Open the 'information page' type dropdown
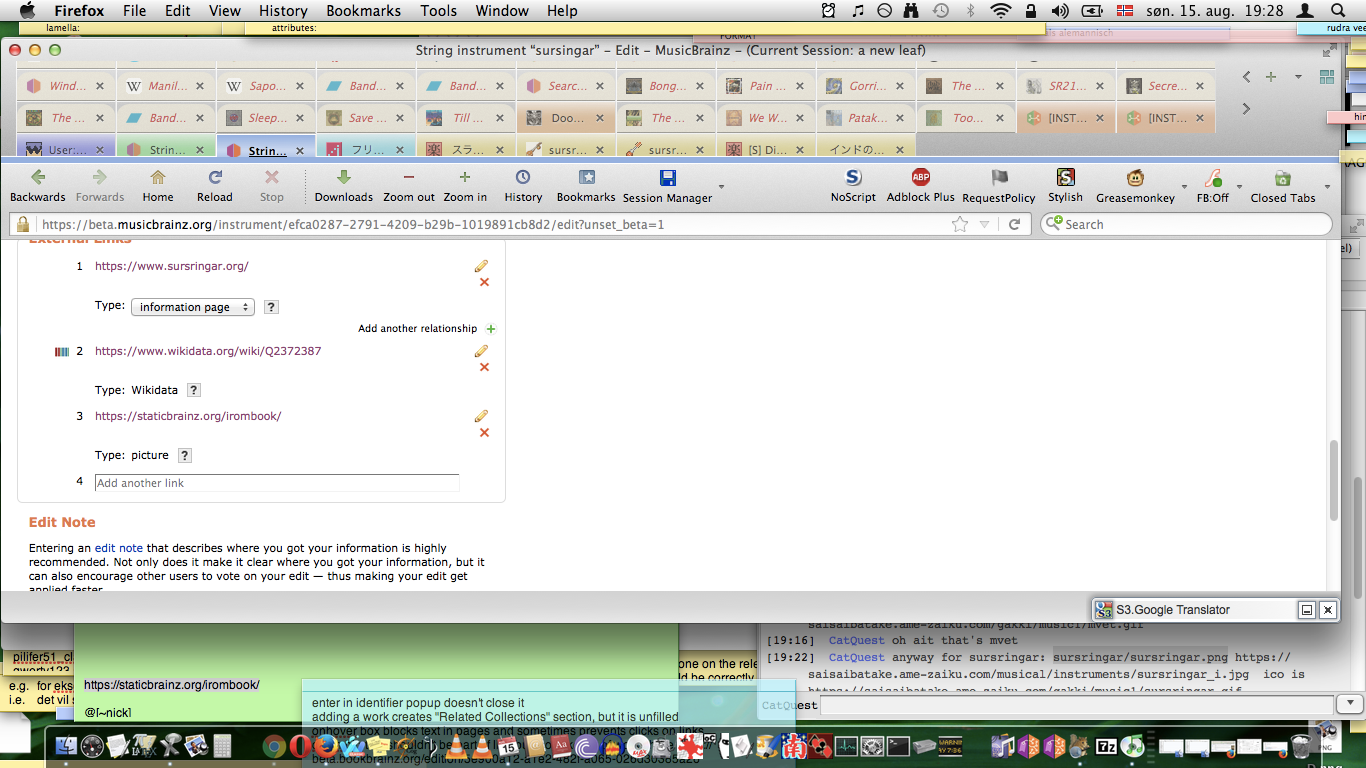 point(193,307)
